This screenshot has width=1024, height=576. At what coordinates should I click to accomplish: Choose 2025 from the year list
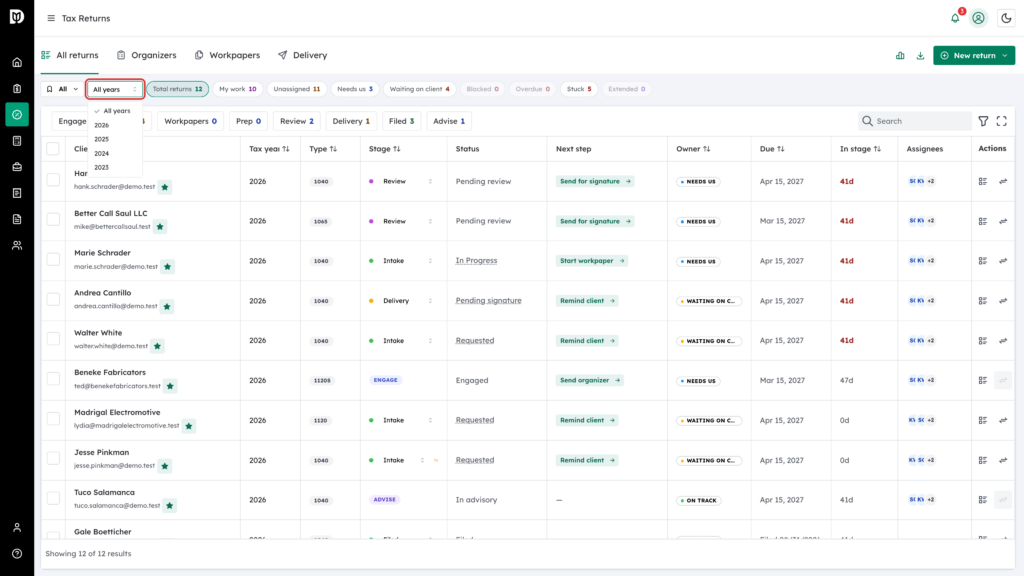click(101, 139)
